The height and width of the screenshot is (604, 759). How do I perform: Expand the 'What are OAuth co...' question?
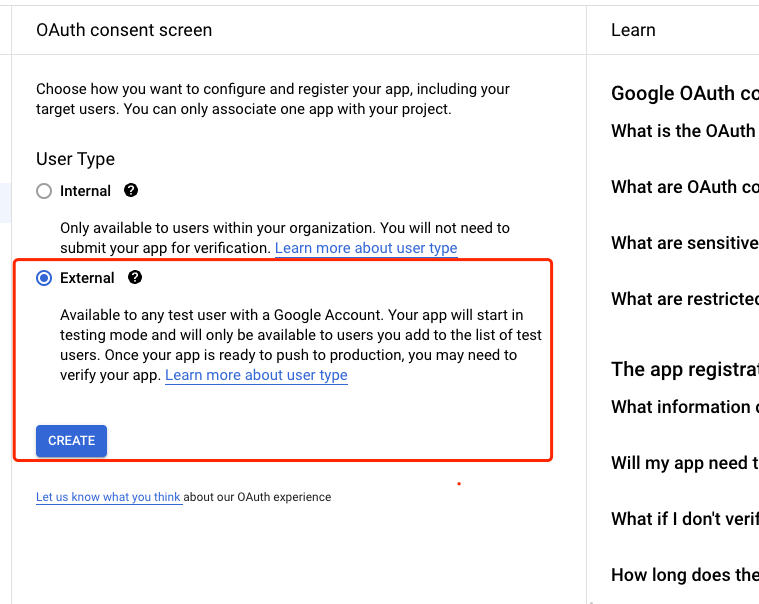pyautogui.click(x=684, y=187)
